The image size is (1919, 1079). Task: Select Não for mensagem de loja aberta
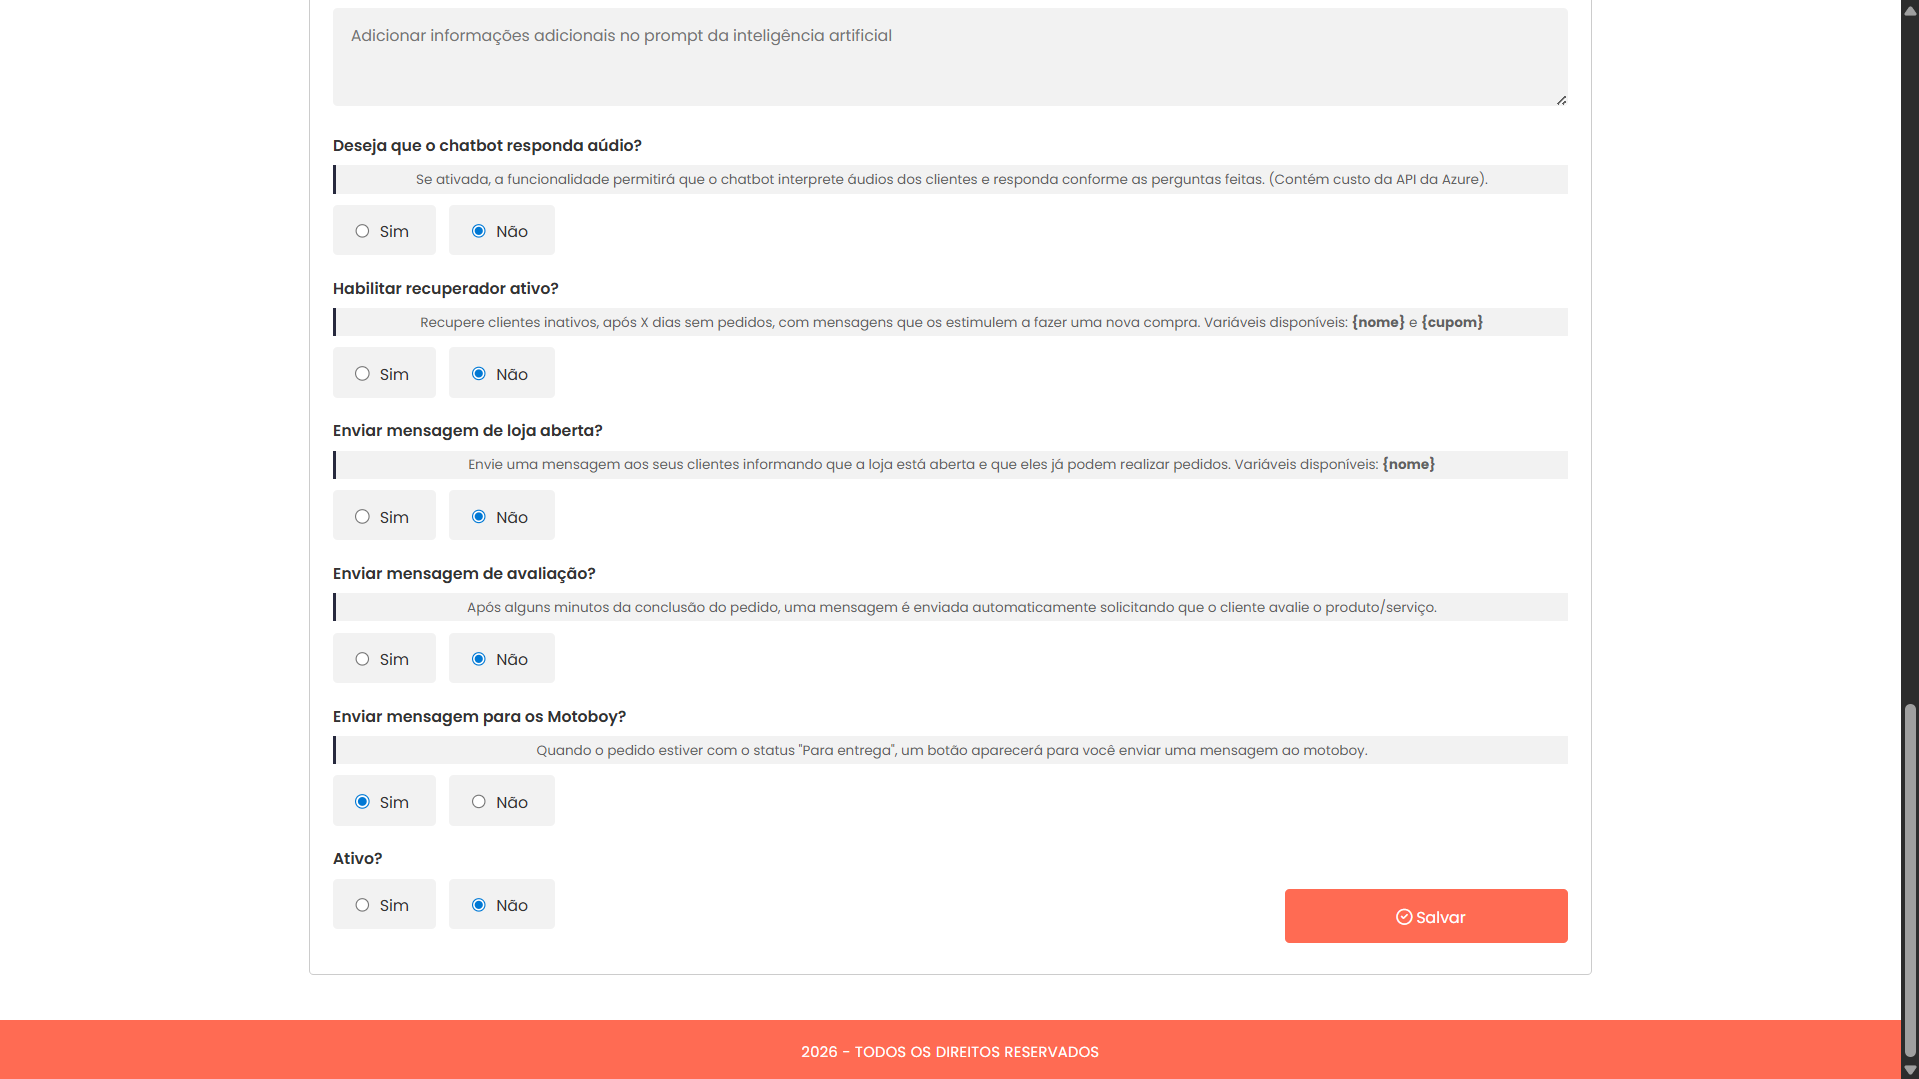click(479, 516)
